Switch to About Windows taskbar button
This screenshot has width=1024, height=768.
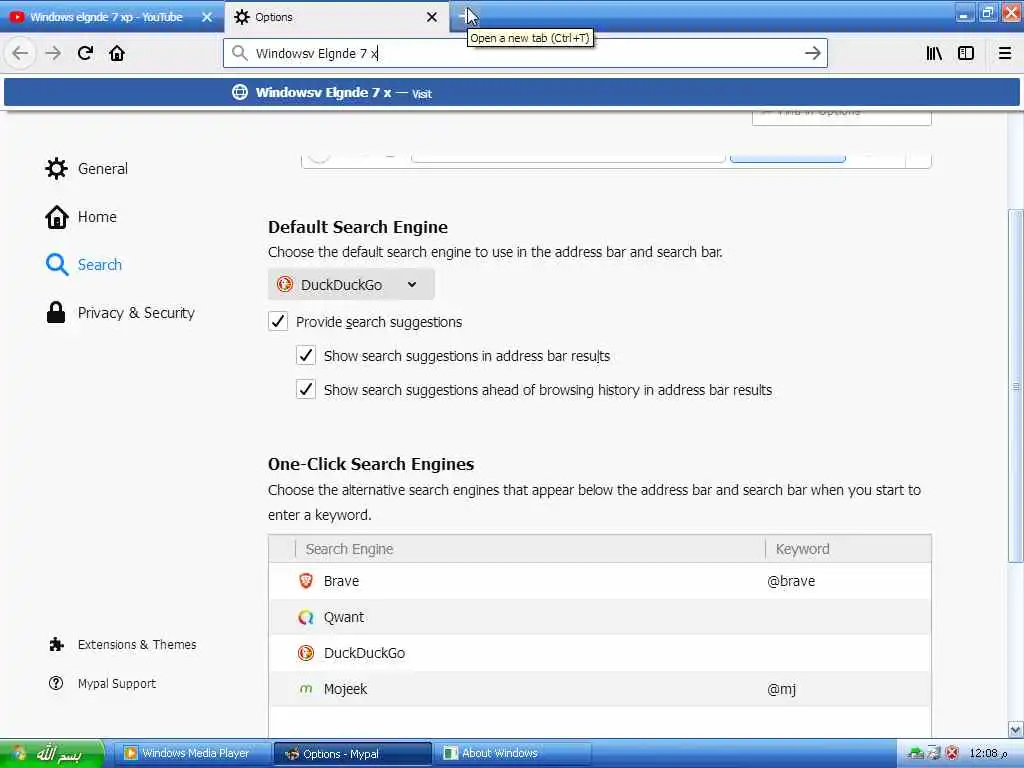point(513,754)
